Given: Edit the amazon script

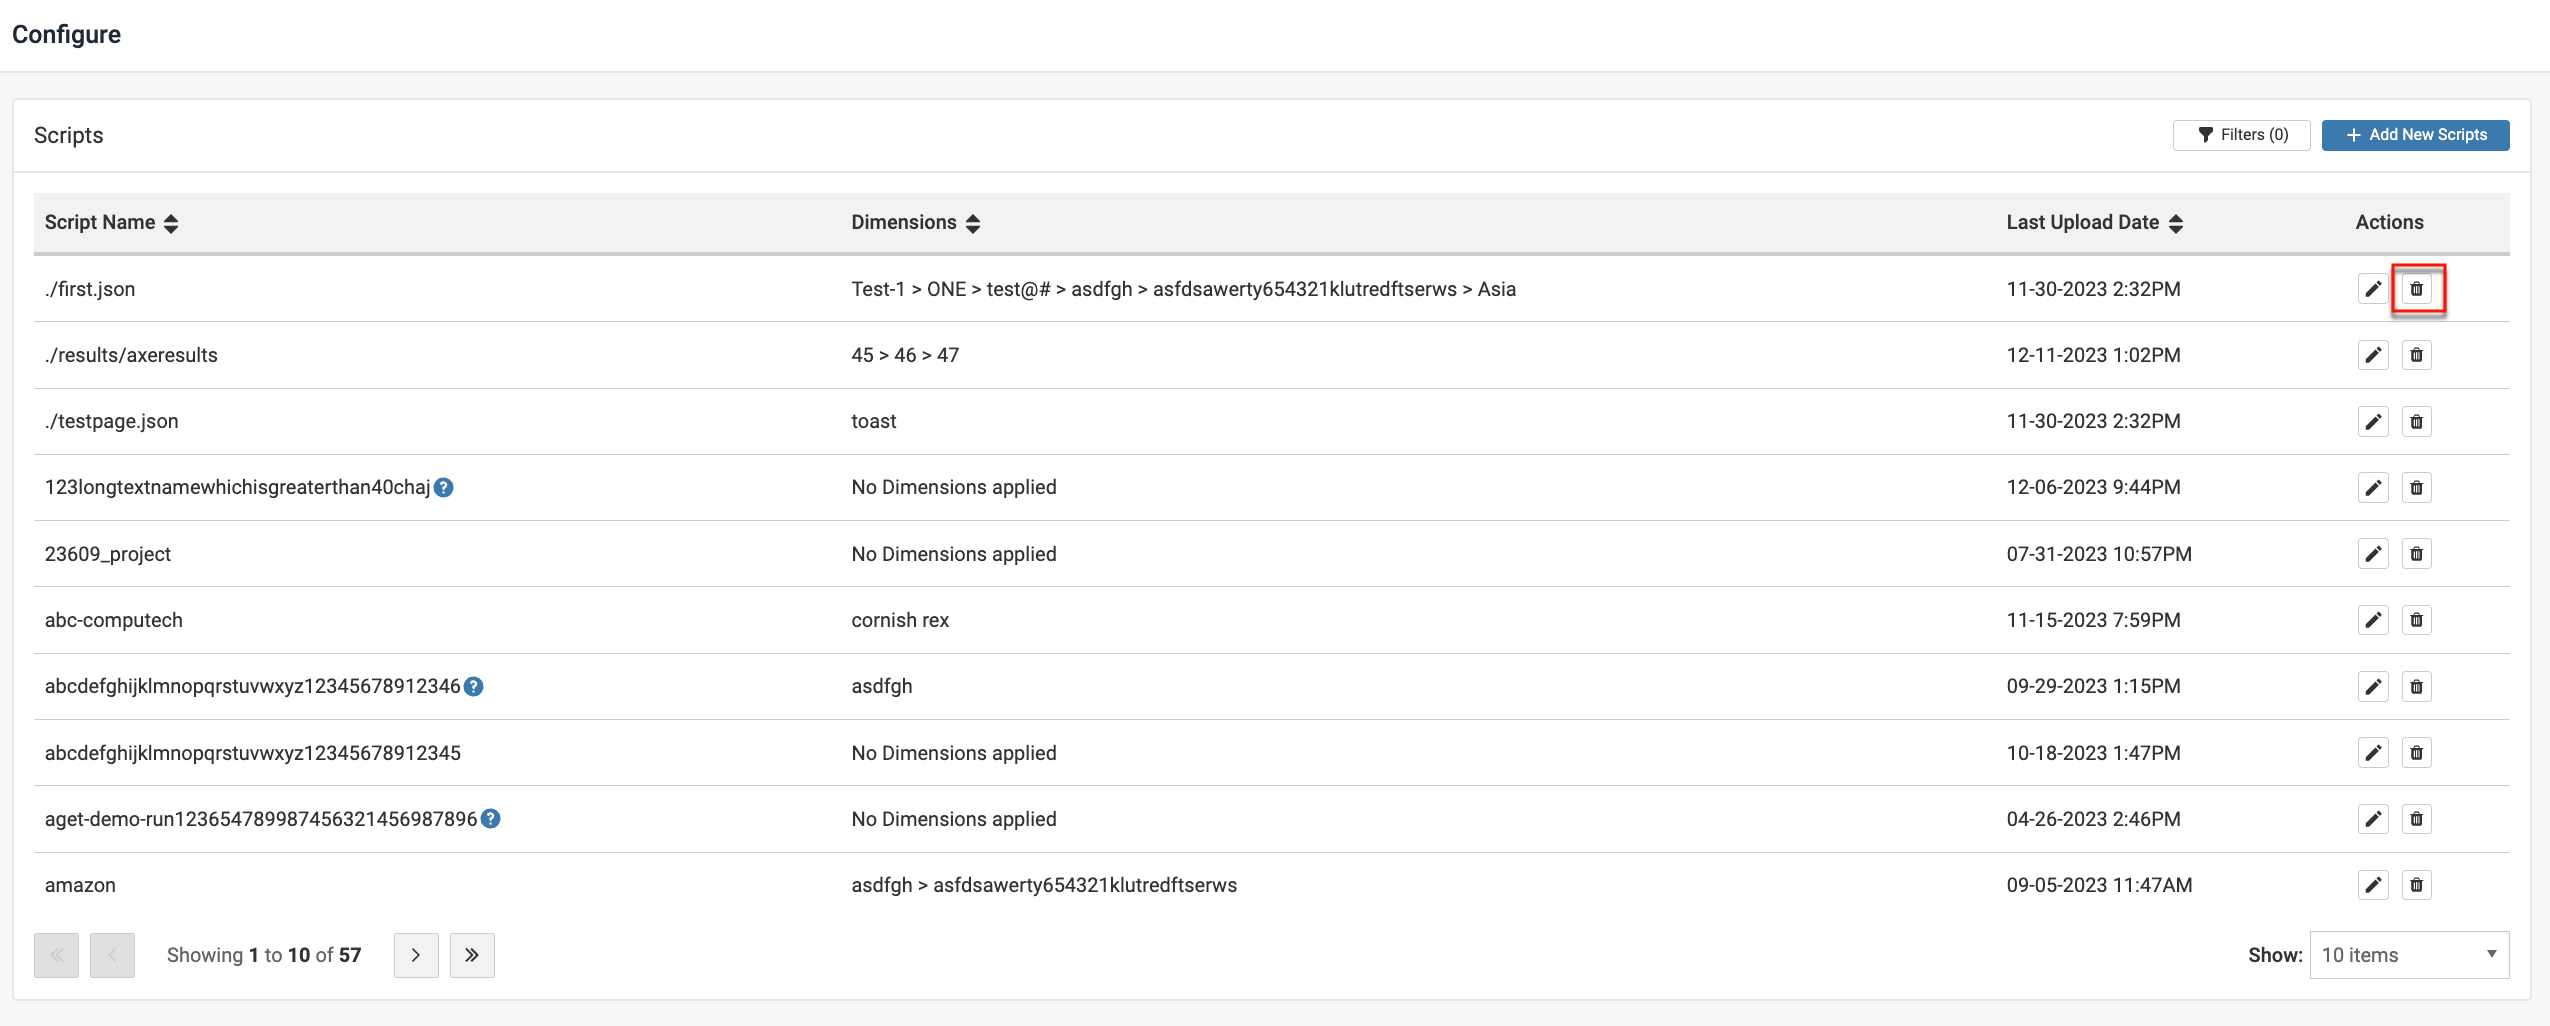Looking at the screenshot, I should coord(2372,885).
